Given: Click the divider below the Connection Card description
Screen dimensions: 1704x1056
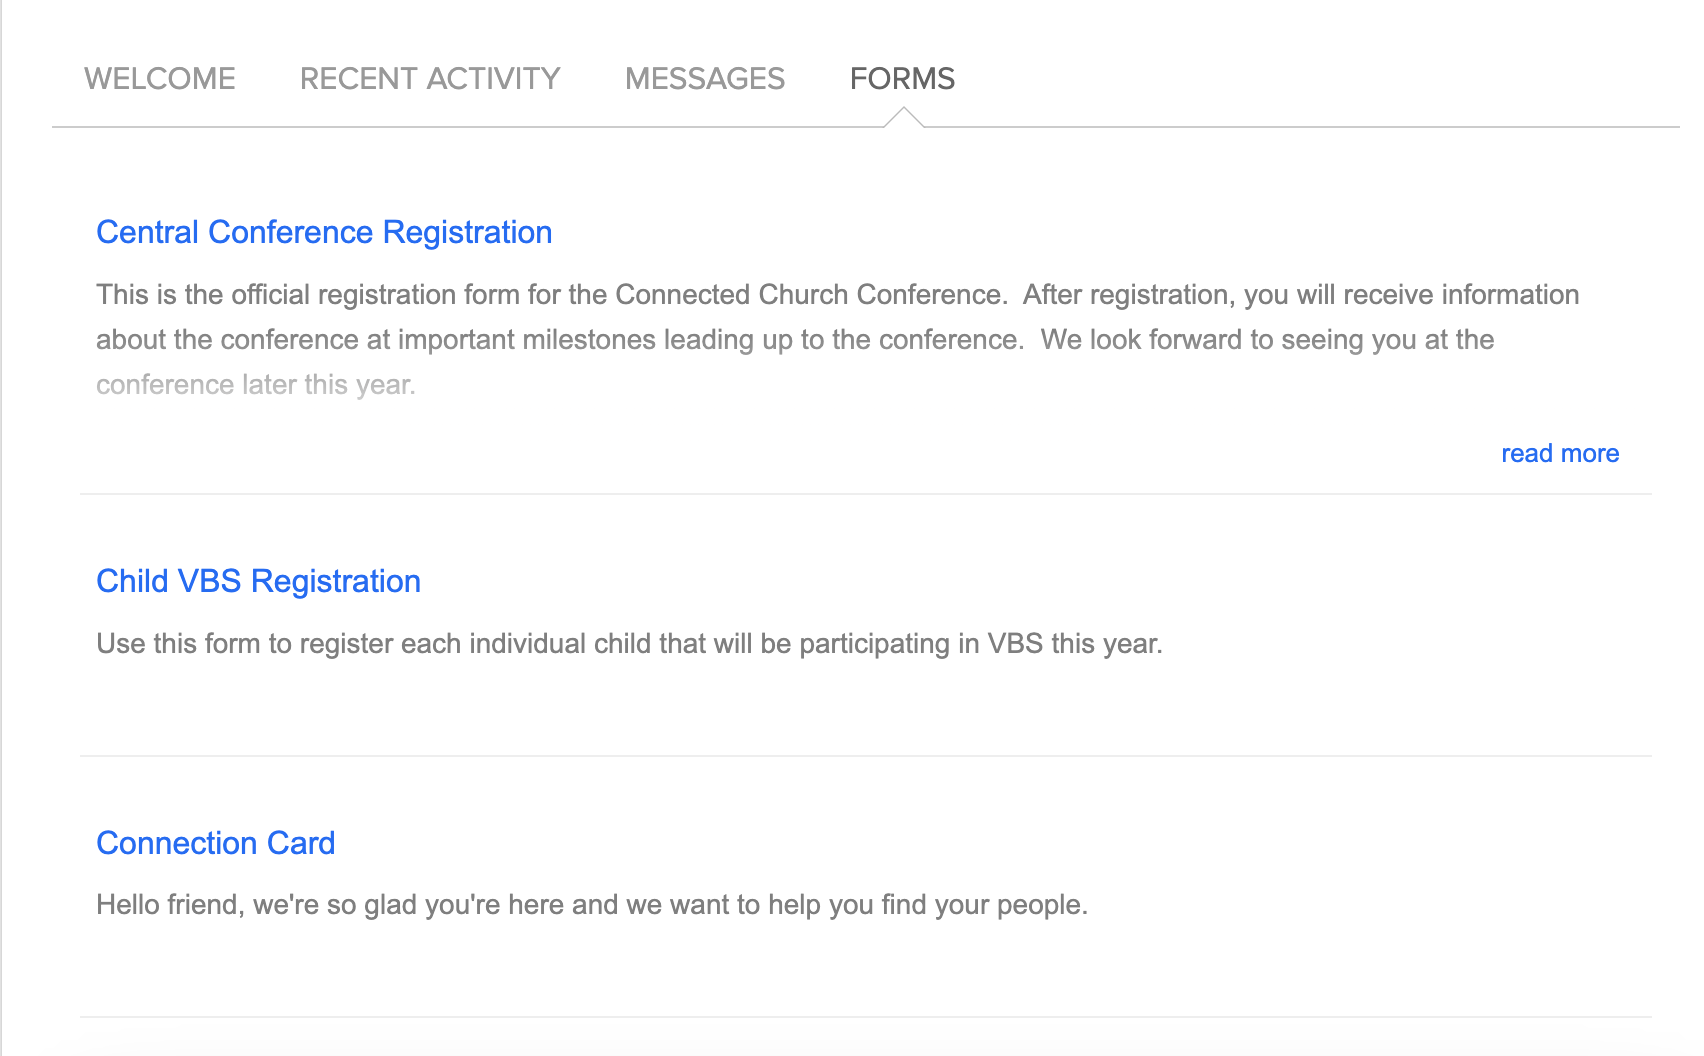Looking at the screenshot, I should click(865, 1018).
